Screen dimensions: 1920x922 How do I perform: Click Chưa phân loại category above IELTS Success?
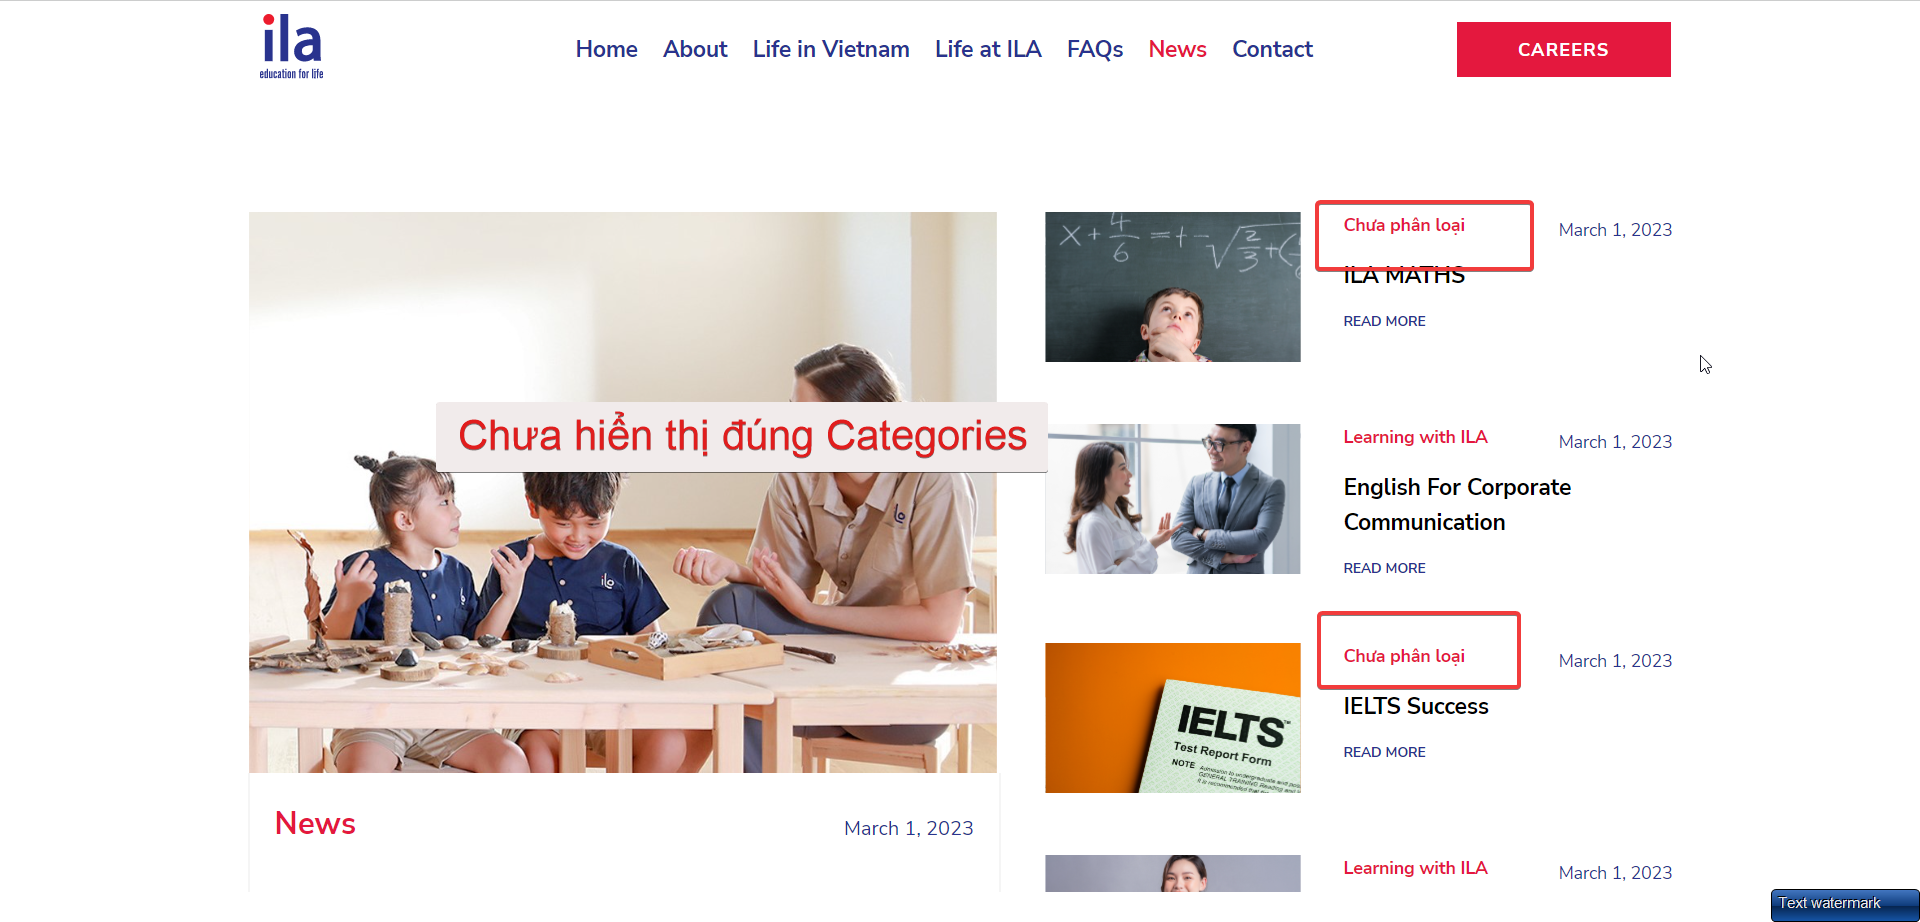tap(1404, 656)
